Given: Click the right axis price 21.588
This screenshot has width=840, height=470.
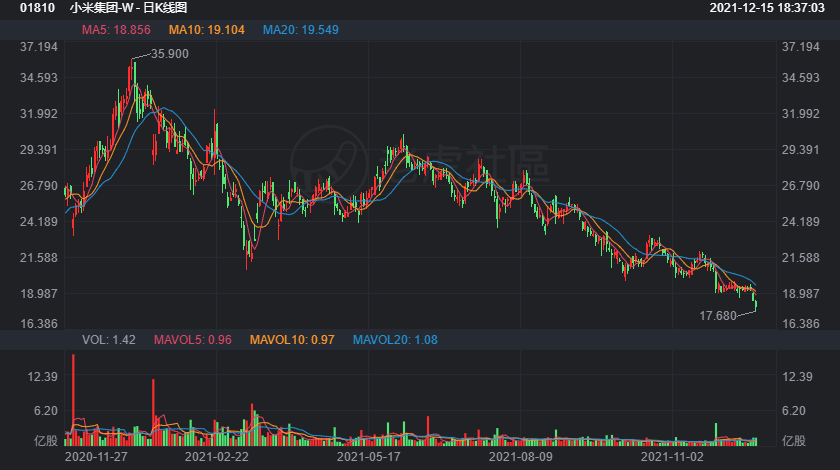Looking at the screenshot, I should pos(800,257).
